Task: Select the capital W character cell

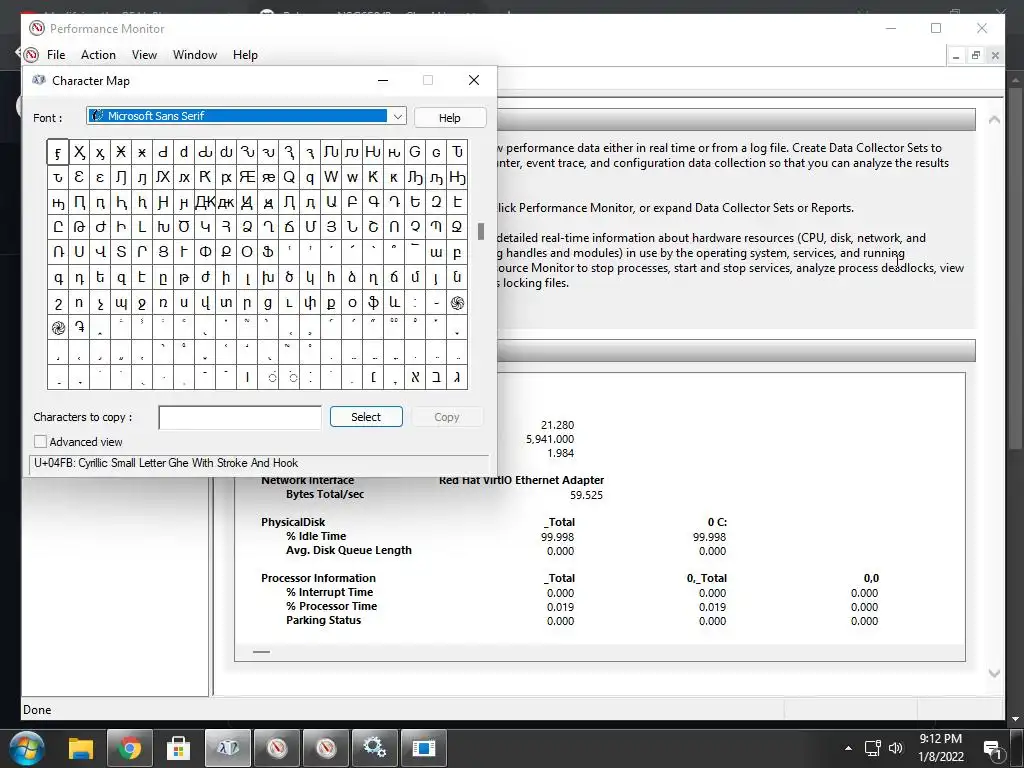Action: coord(331,177)
